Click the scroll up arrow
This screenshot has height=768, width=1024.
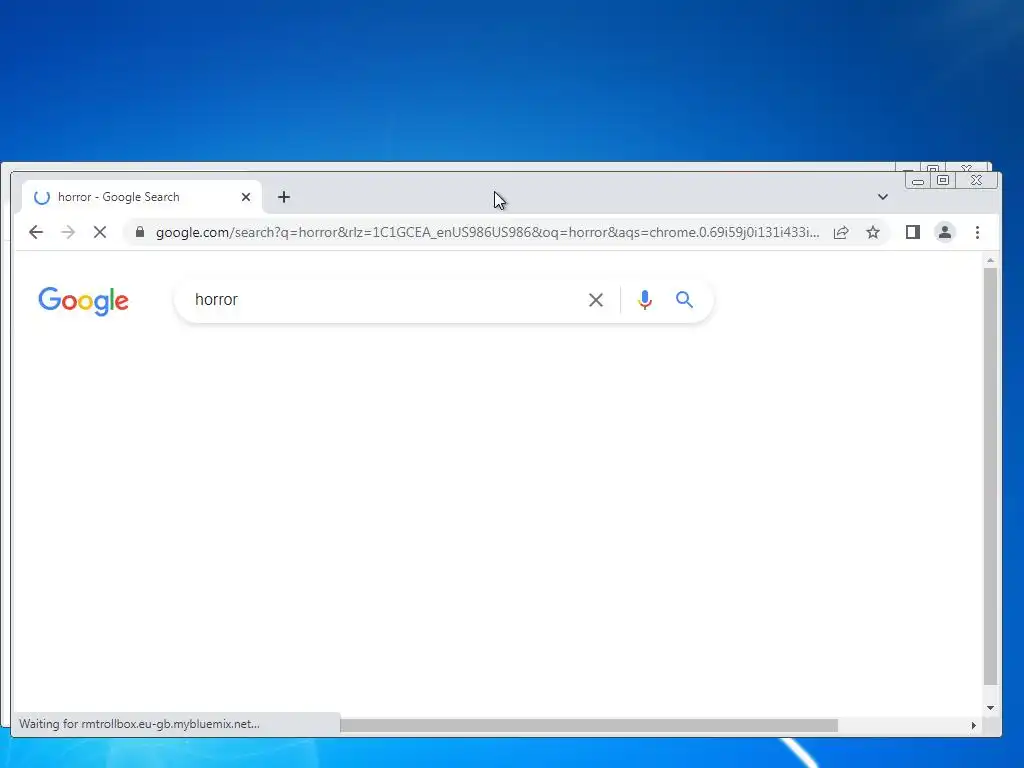(991, 261)
